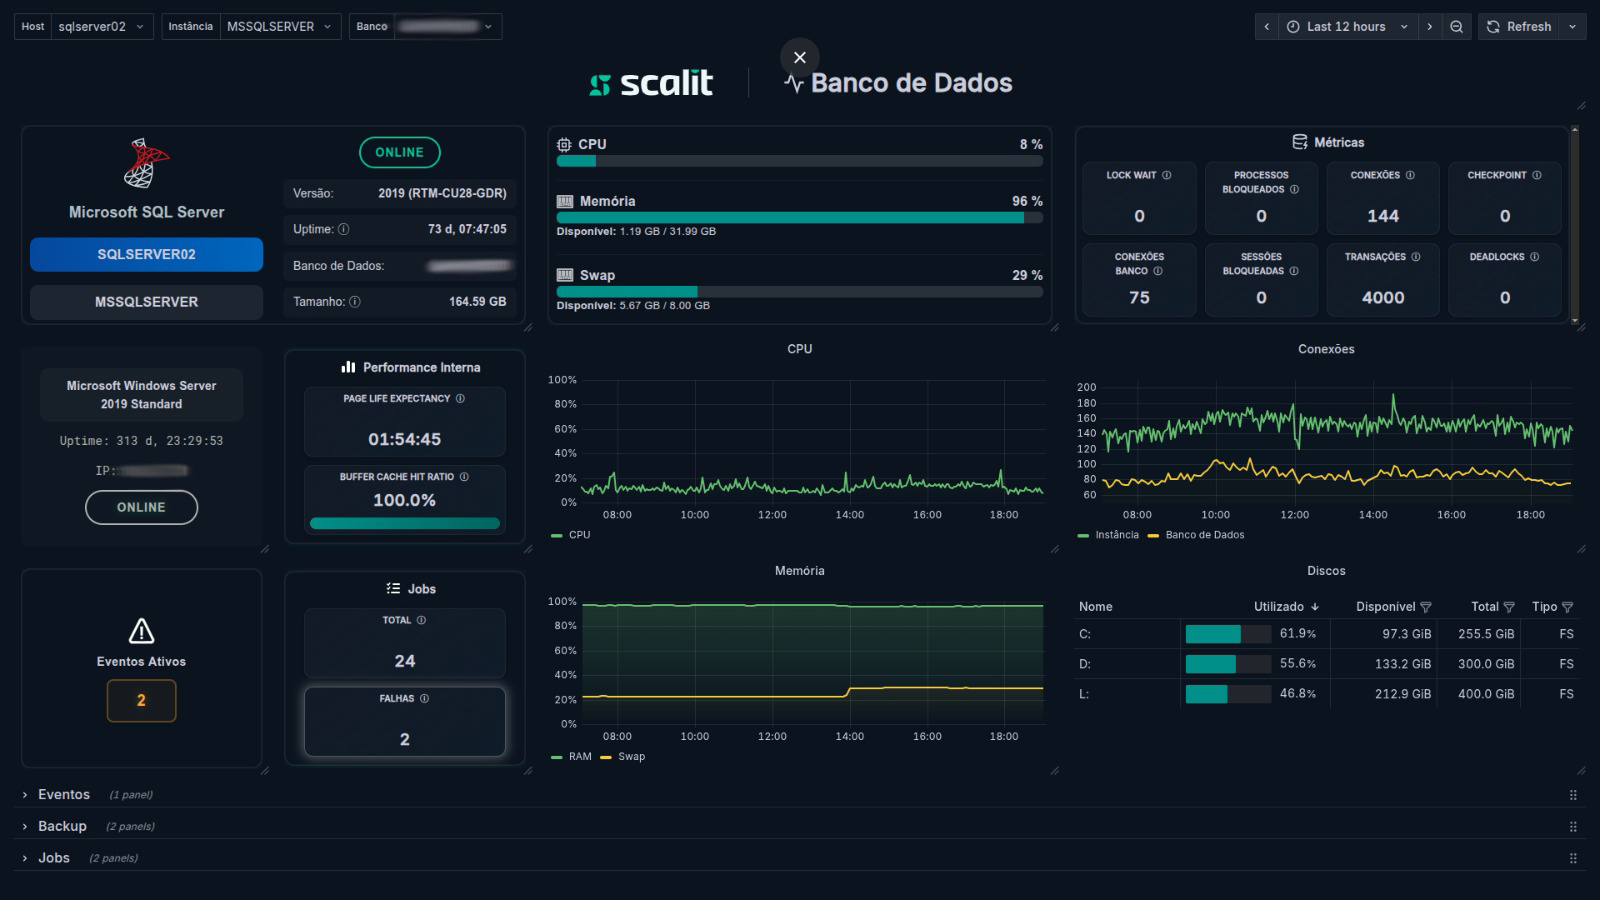The image size is (1600, 900).
Task: Go to previous time range arrow
Action: click(1267, 27)
